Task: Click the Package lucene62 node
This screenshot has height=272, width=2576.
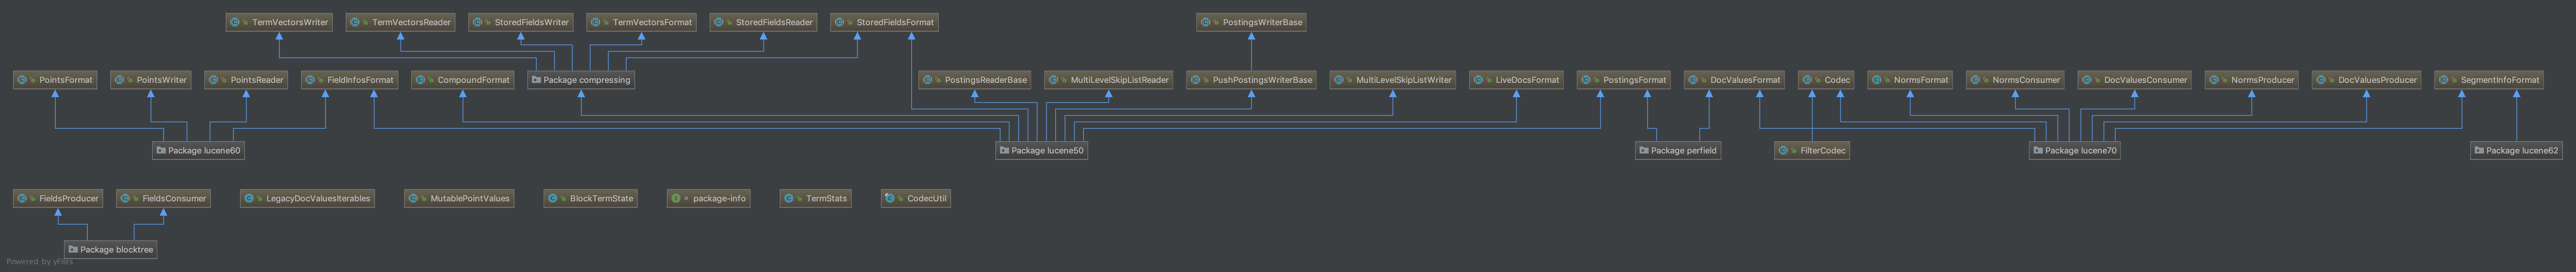Action: click(2517, 151)
